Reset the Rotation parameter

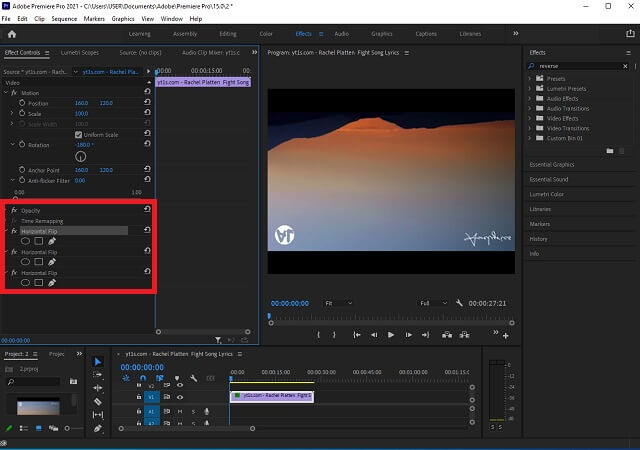coord(147,143)
